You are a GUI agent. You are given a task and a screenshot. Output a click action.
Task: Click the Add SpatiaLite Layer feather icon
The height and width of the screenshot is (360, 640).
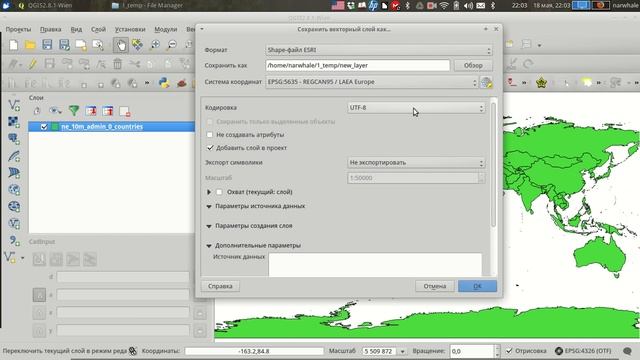(x=14, y=156)
